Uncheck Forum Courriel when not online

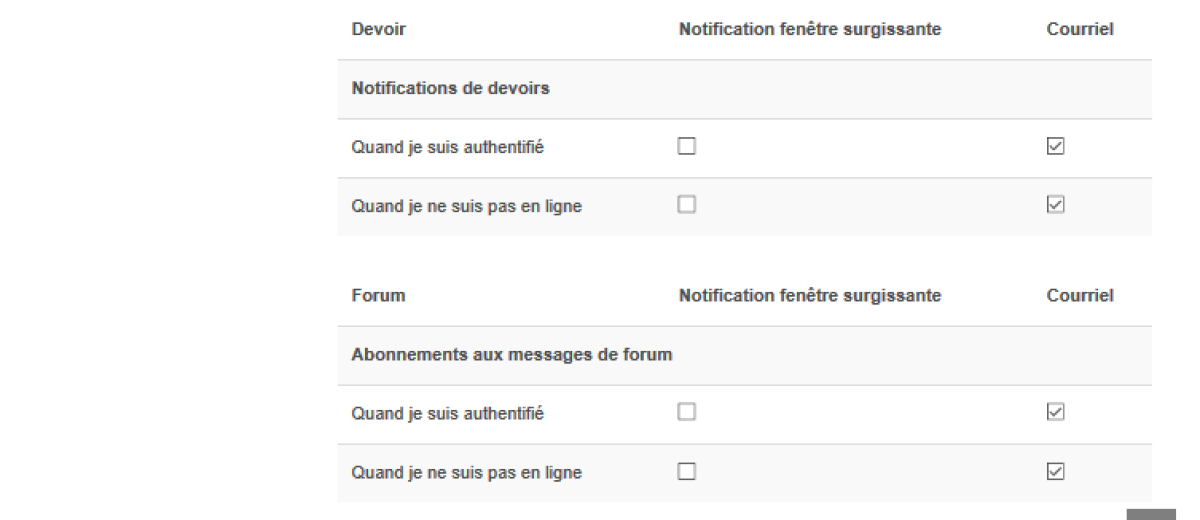(1054, 471)
